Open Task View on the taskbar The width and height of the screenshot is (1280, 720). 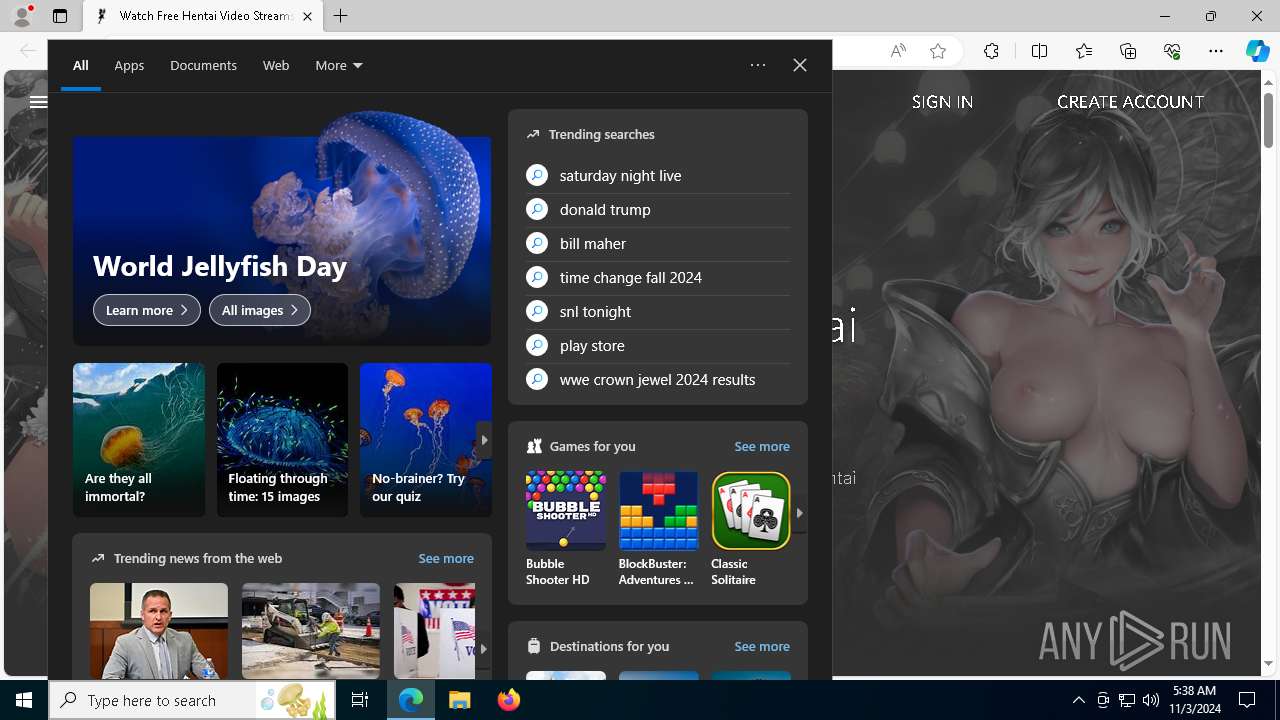click(x=360, y=700)
